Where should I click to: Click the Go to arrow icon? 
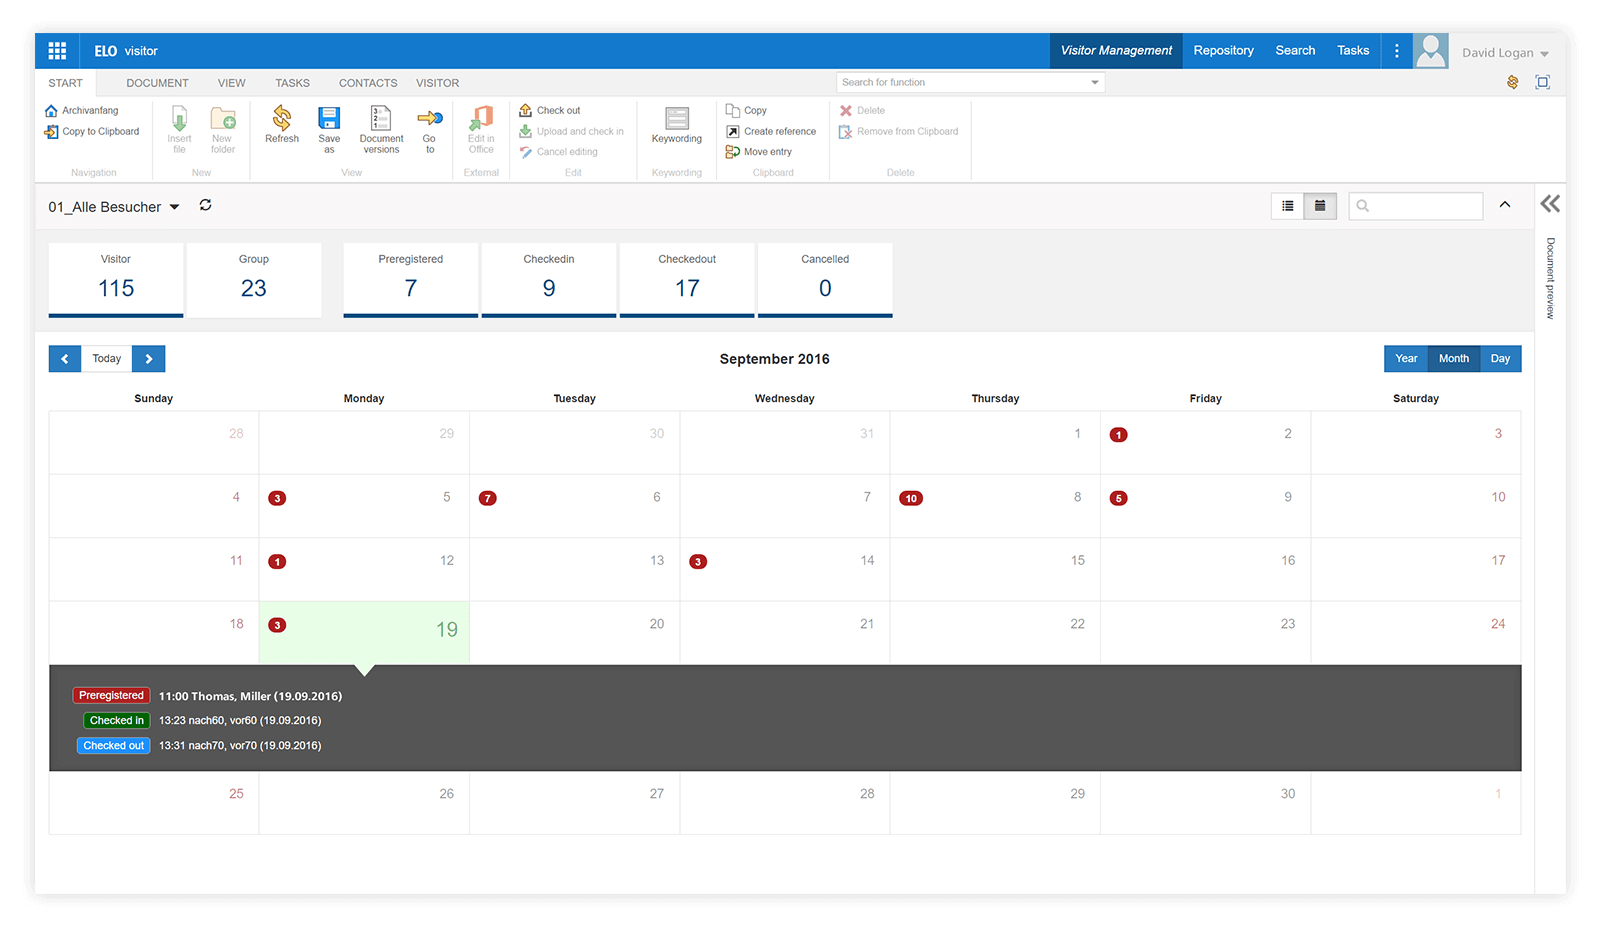coord(430,120)
